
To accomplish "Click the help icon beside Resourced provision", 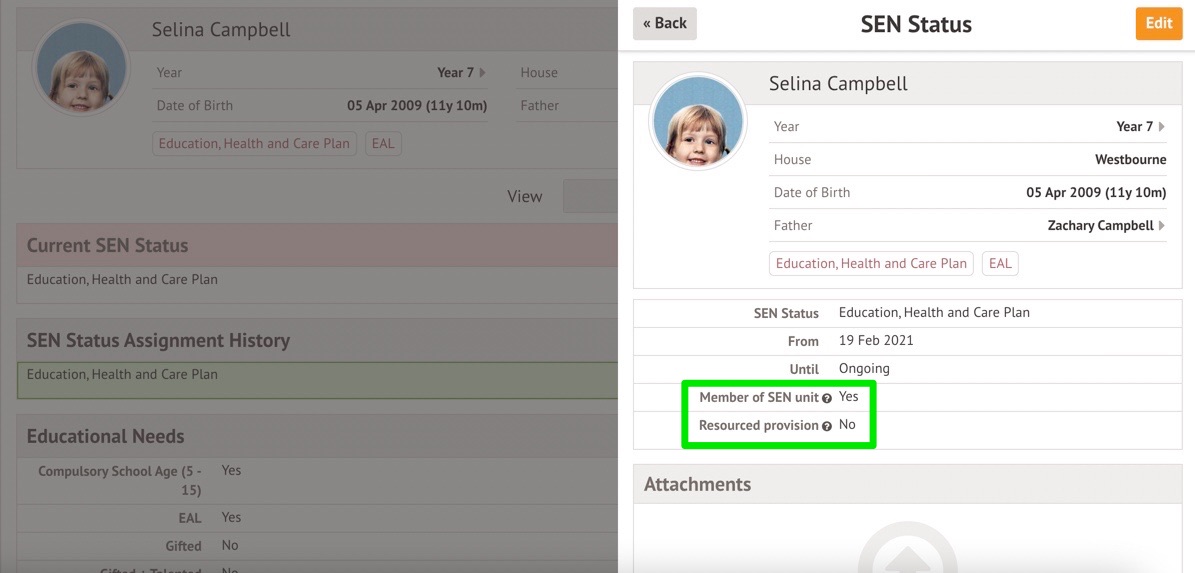I will coord(827,426).
